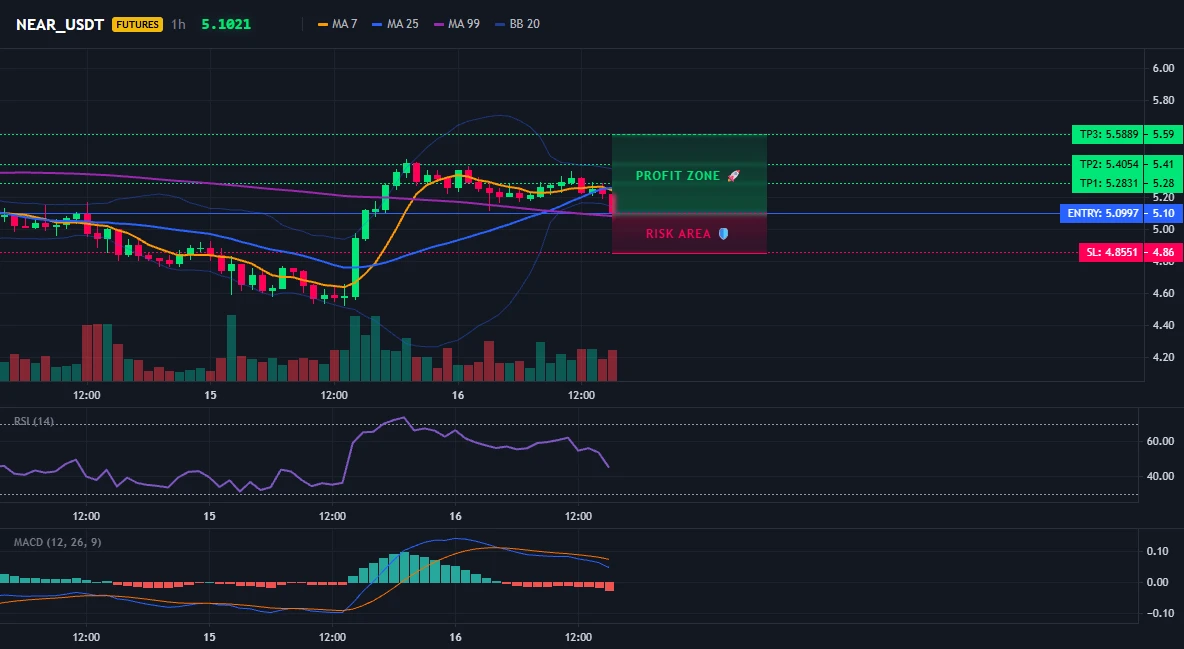Click the TP1: 5.2831 label
The width and height of the screenshot is (1184, 649).
tap(1108, 183)
